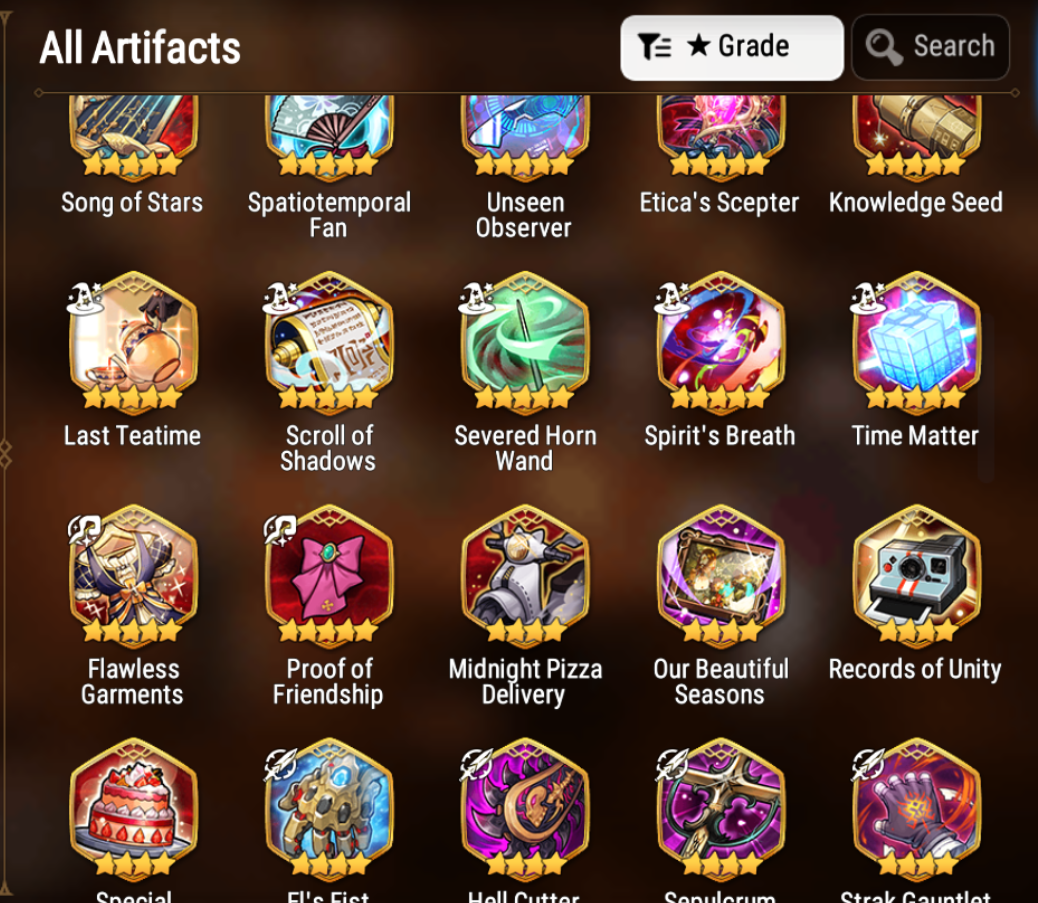Screen dimensions: 1038x903
Task: Open the Search artifacts field
Action: (x=931, y=48)
